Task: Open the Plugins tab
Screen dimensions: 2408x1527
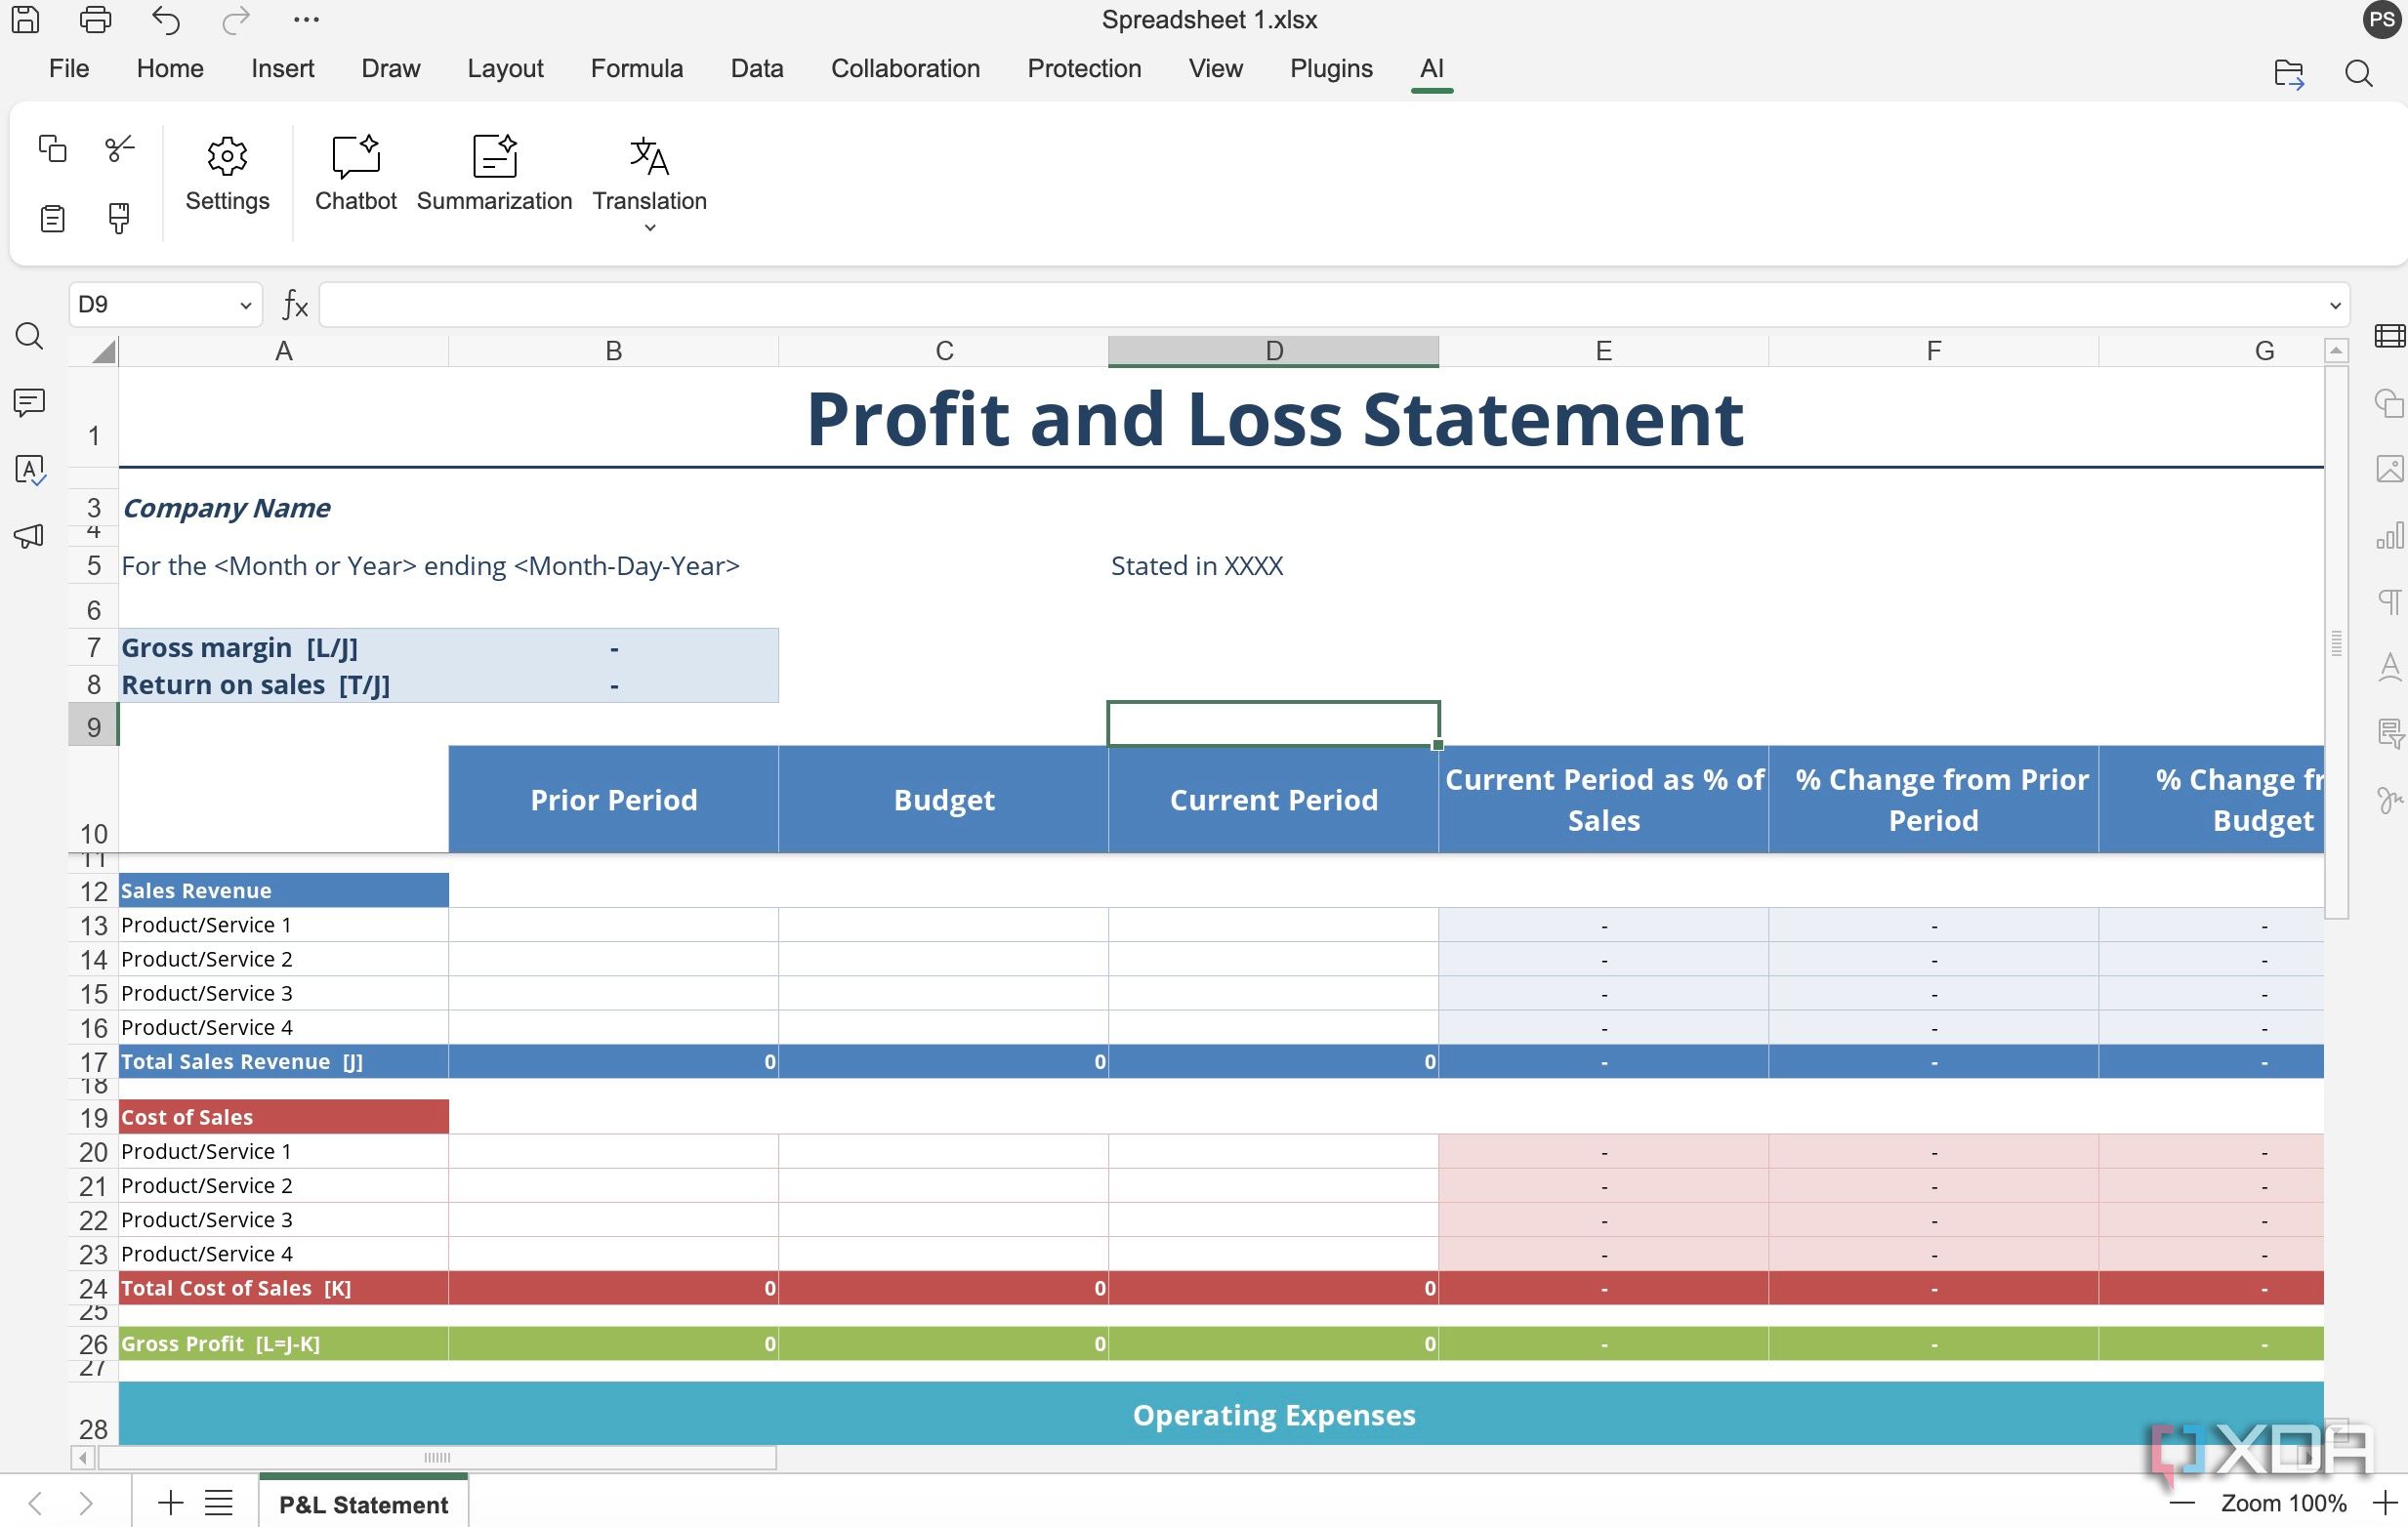Action: tap(1331, 68)
